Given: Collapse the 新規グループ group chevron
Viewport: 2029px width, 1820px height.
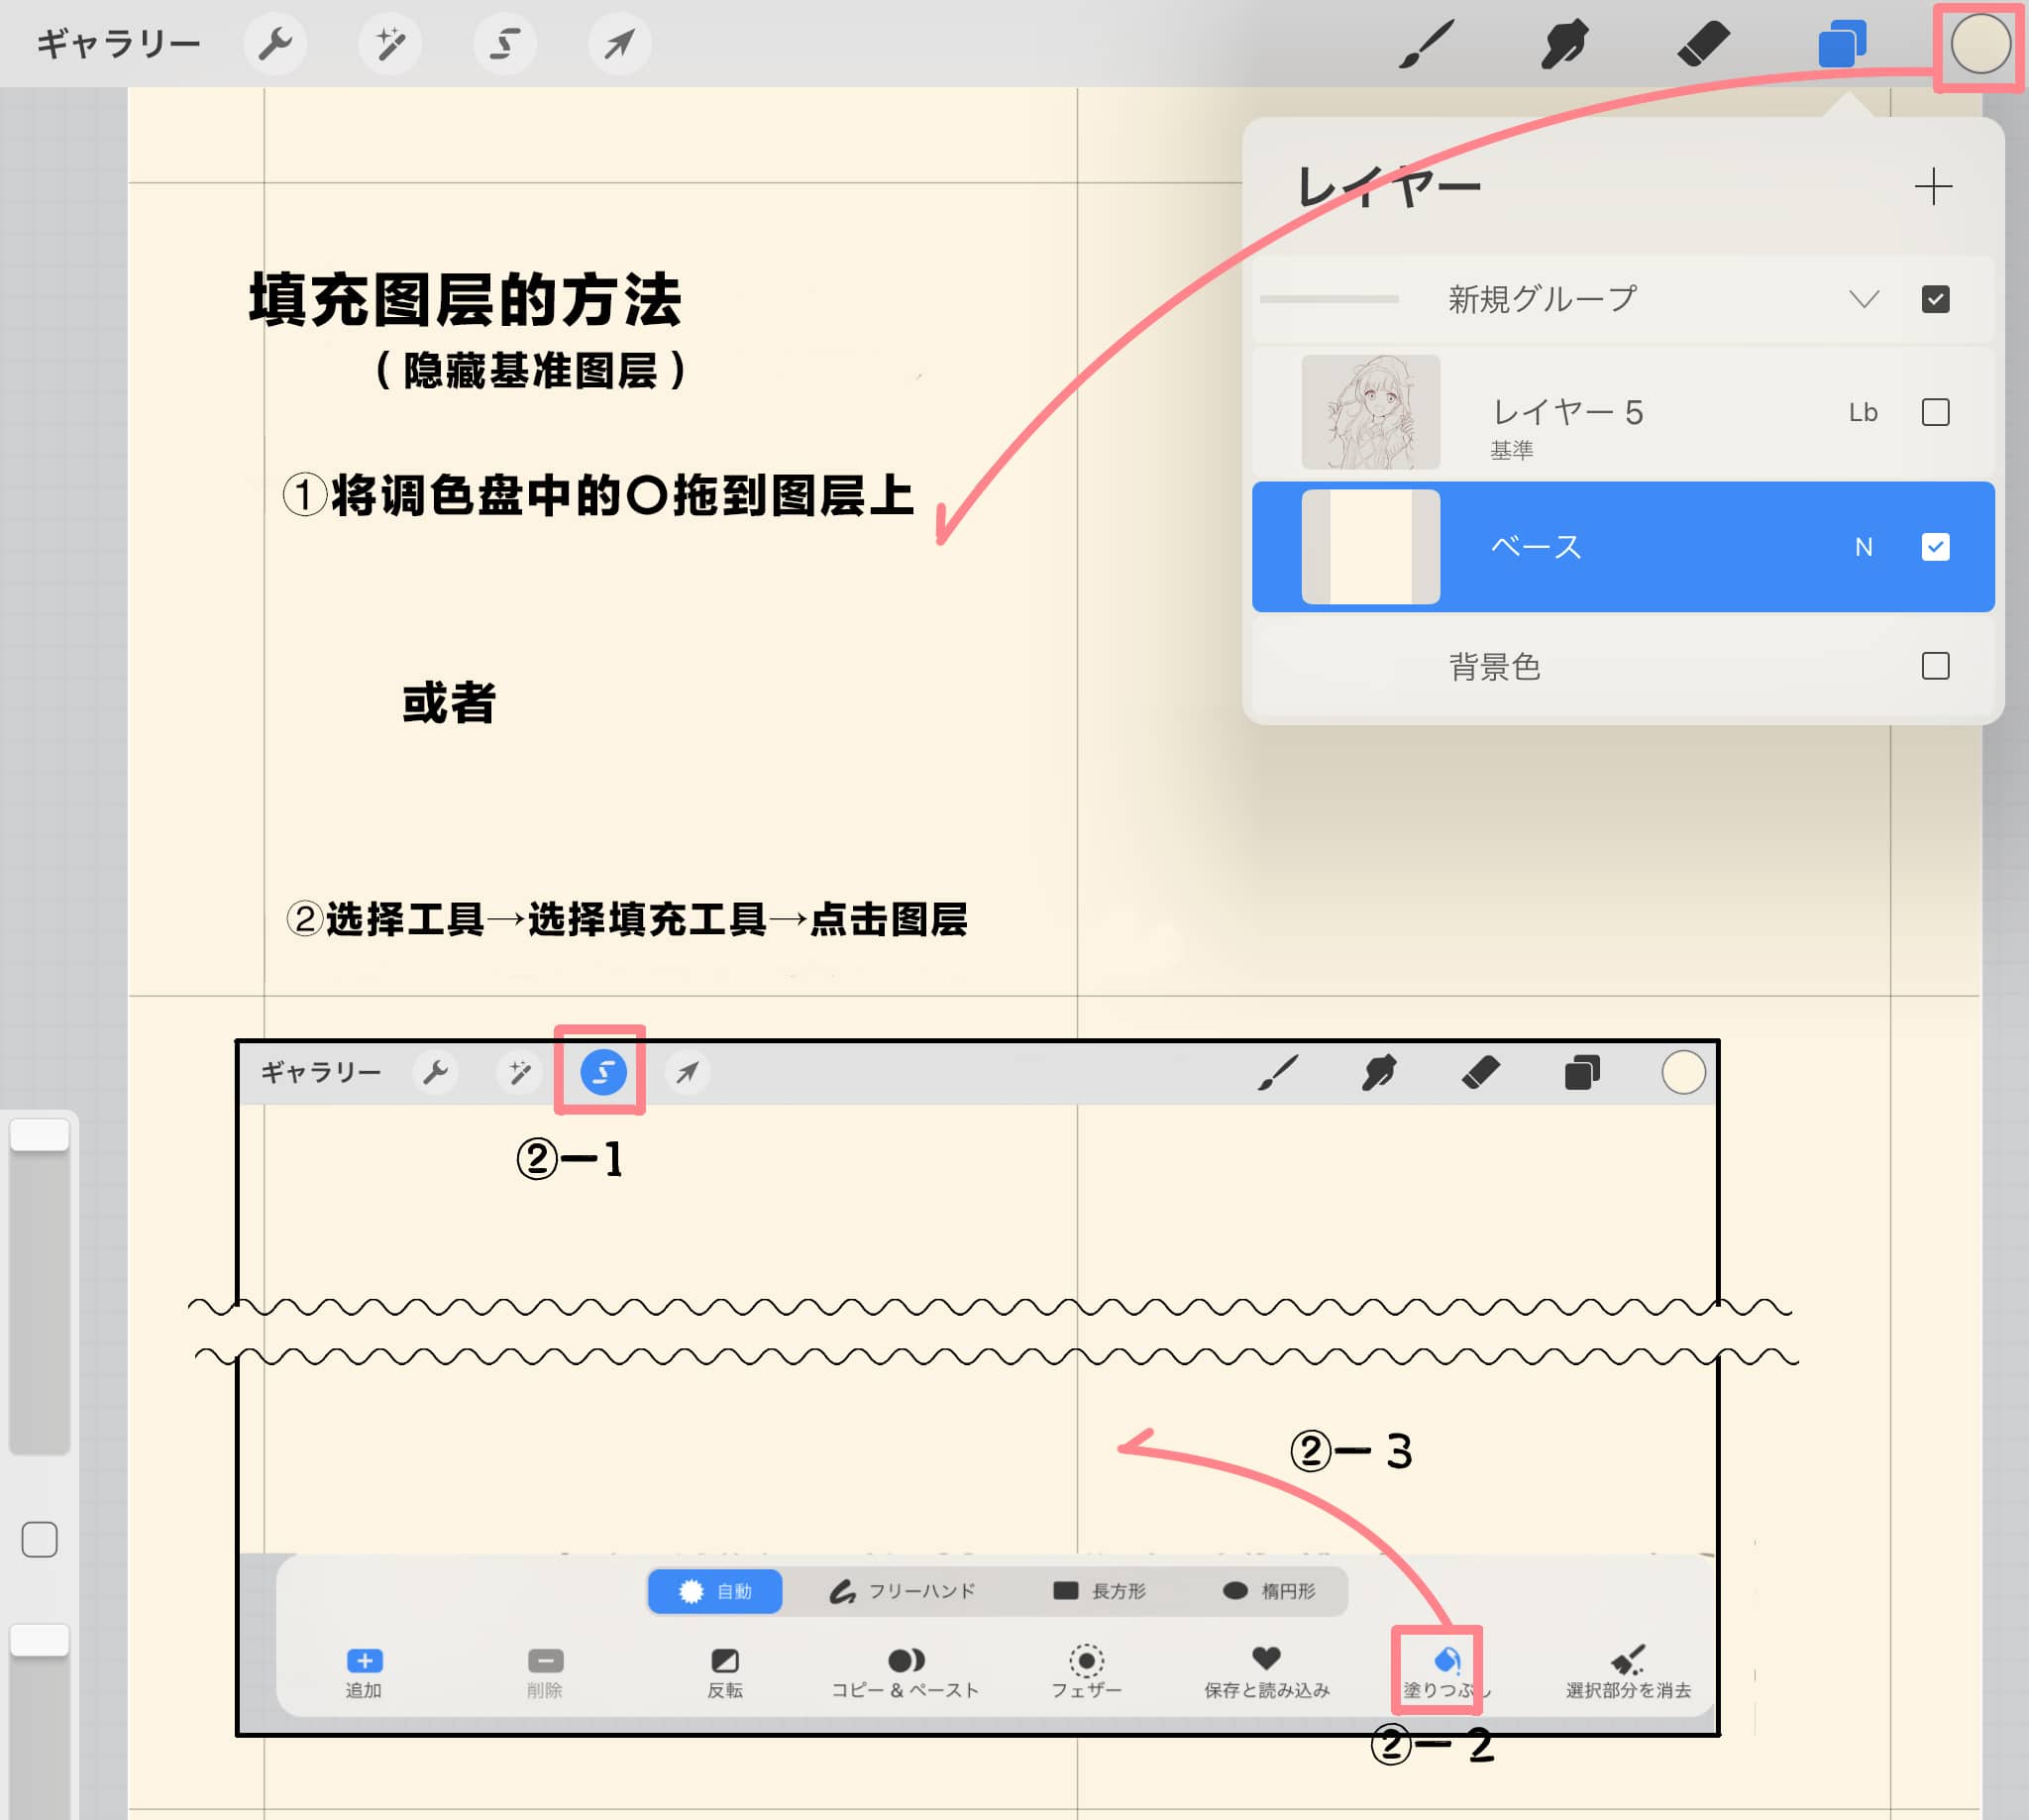Looking at the screenshot, I should click(1864, 299).
